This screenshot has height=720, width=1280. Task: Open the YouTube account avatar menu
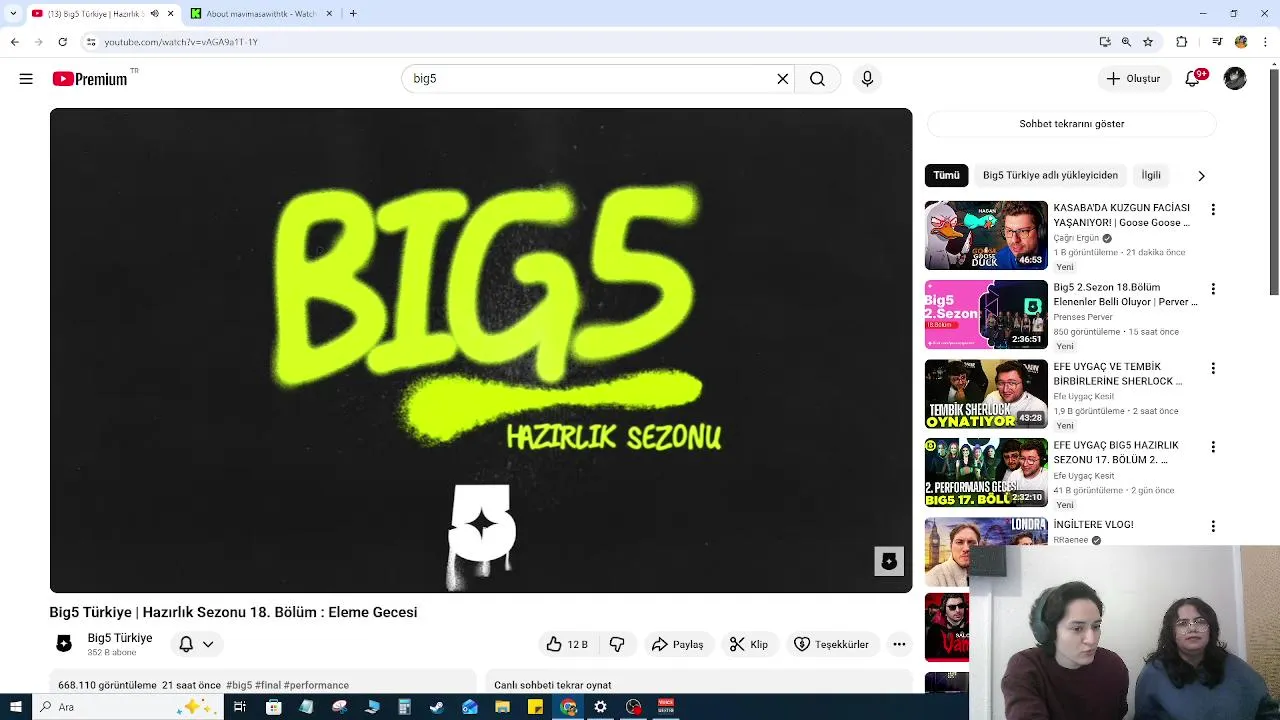coord(1235,79)
